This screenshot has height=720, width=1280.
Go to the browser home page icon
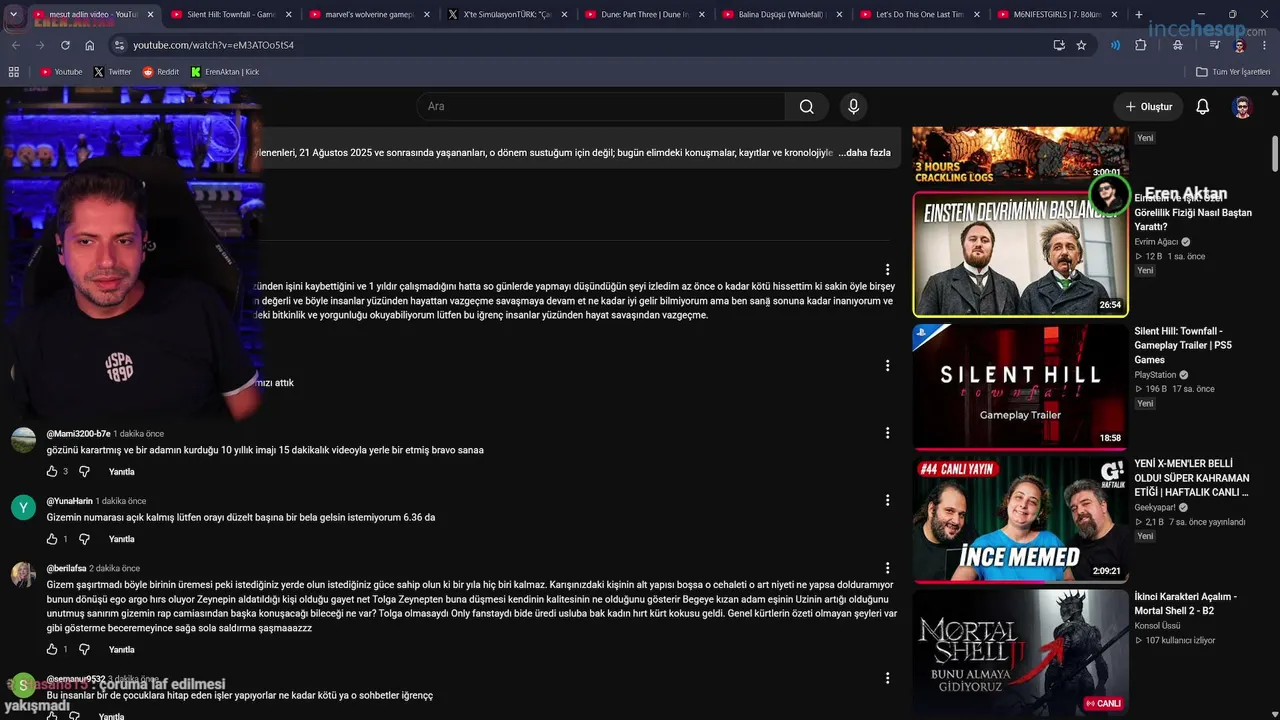coord(90,45)
